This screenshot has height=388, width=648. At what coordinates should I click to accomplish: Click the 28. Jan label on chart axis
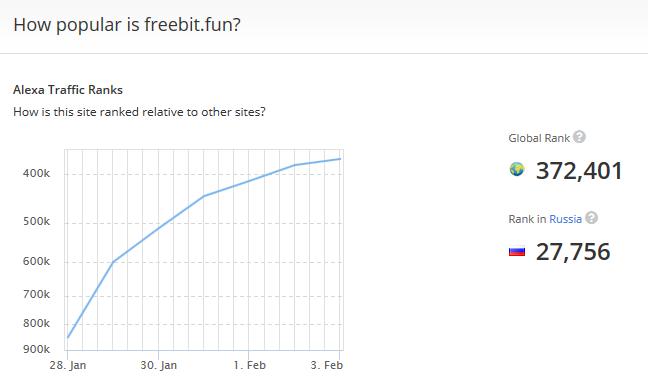click(x=68, y=365)
